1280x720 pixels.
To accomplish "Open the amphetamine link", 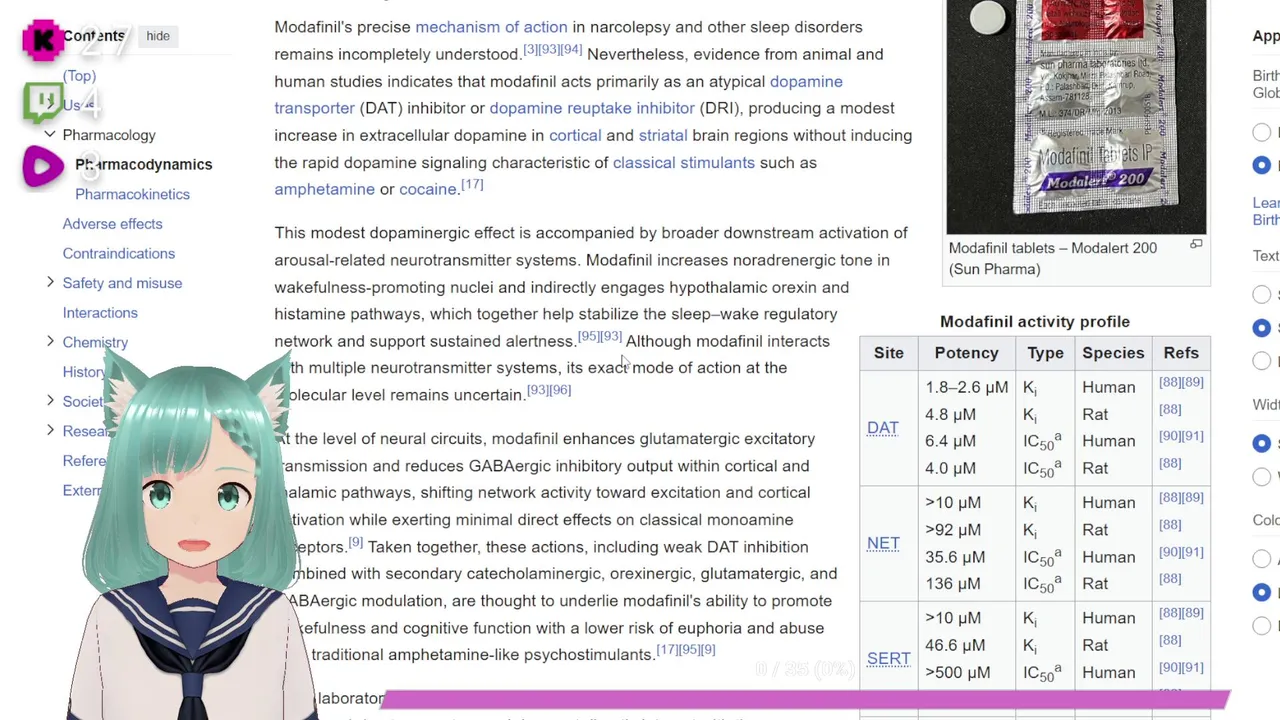I will (324, 189).
